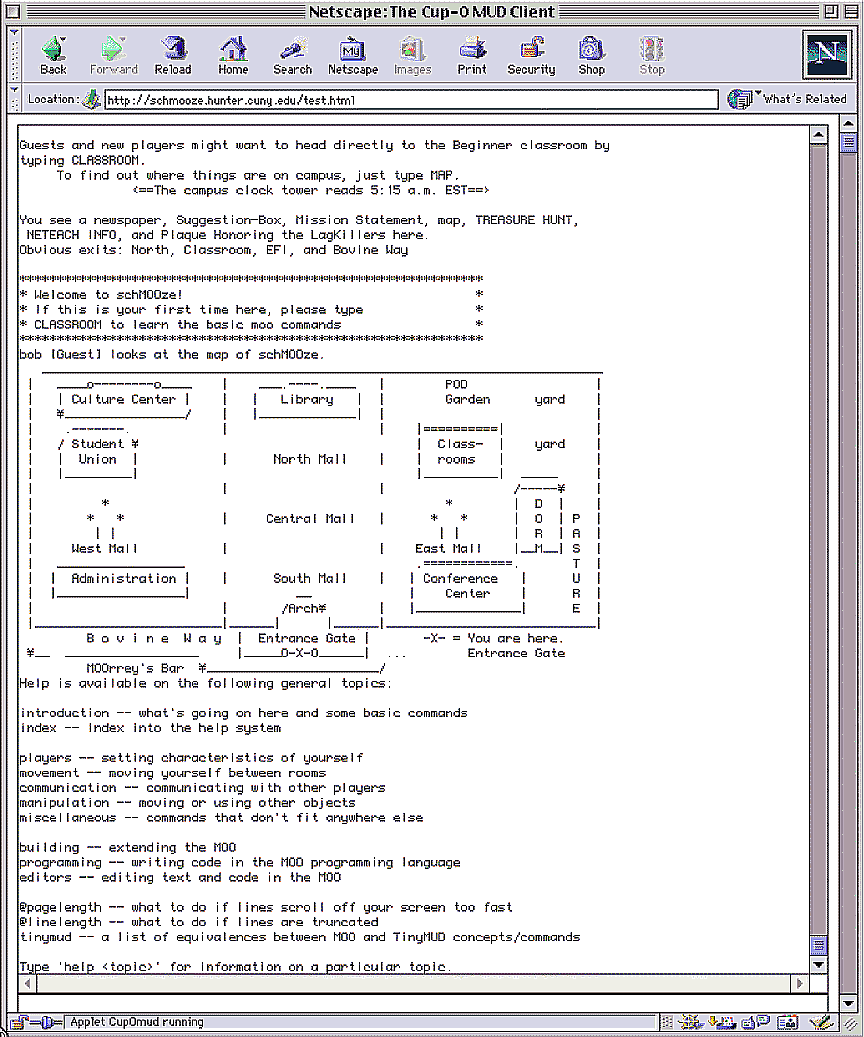864x1037 pixels.
Task: Click 'East Mall' on the map
Action: click(x=448, y=549)
